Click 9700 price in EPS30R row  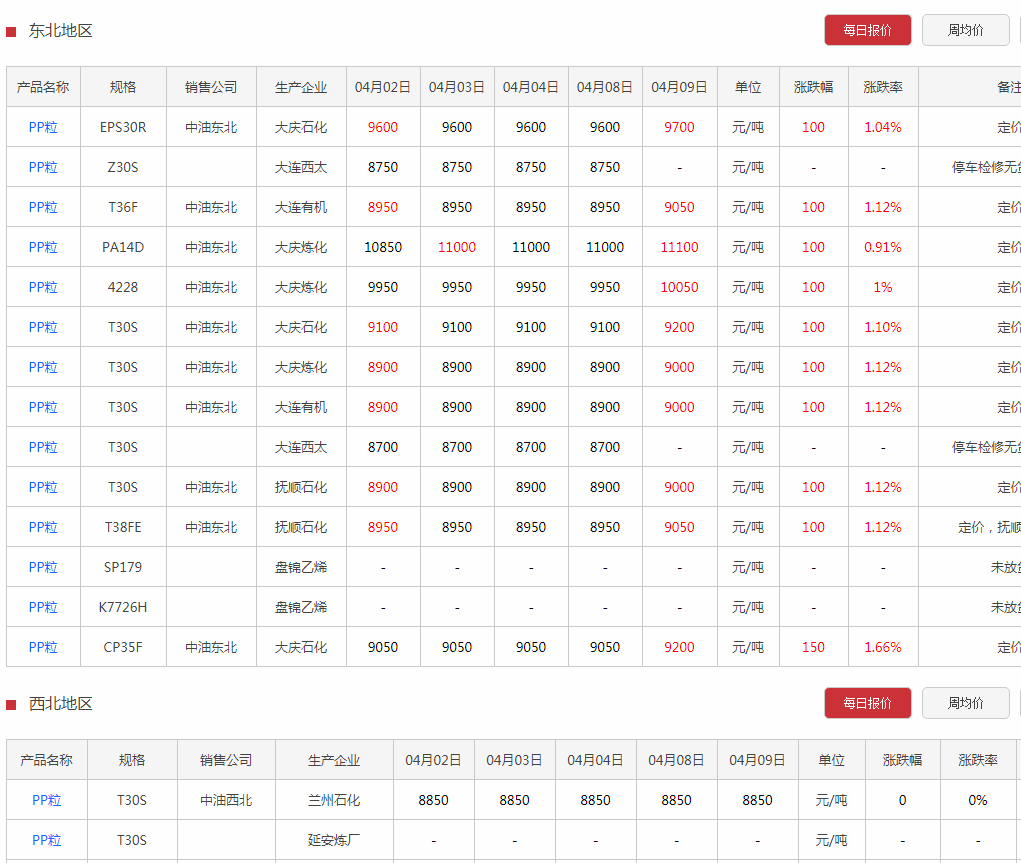pyautogui.click(x=679, y=127)
